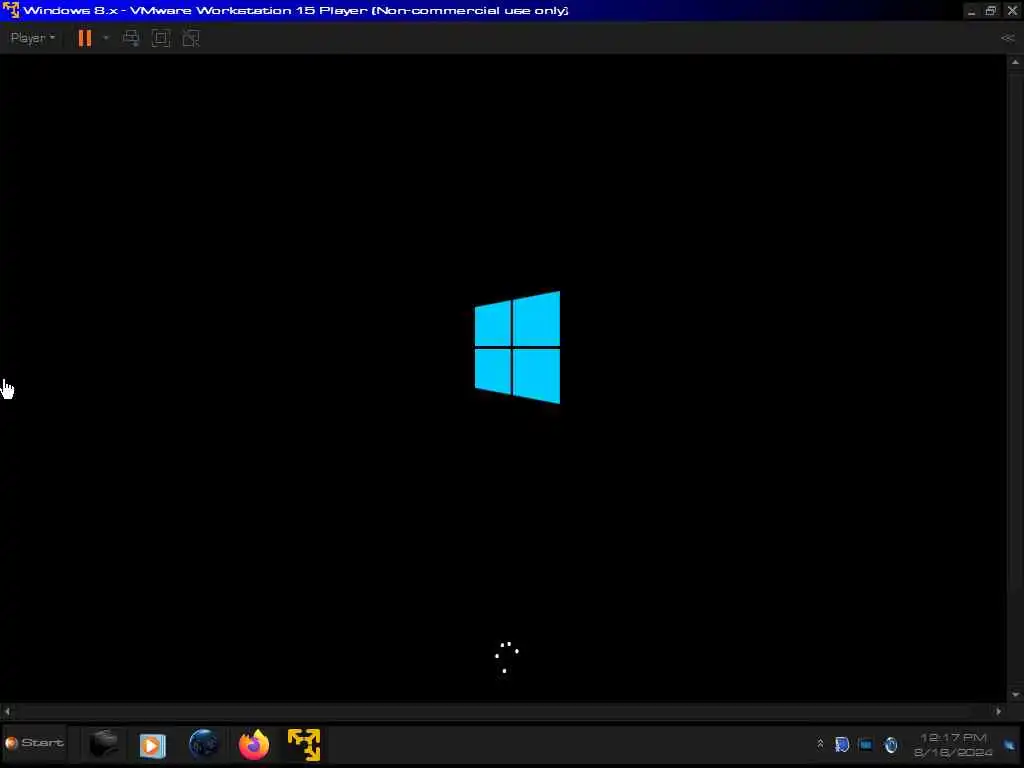
Task: Click the blue monitor tray icon
Action: coord(866,744)
